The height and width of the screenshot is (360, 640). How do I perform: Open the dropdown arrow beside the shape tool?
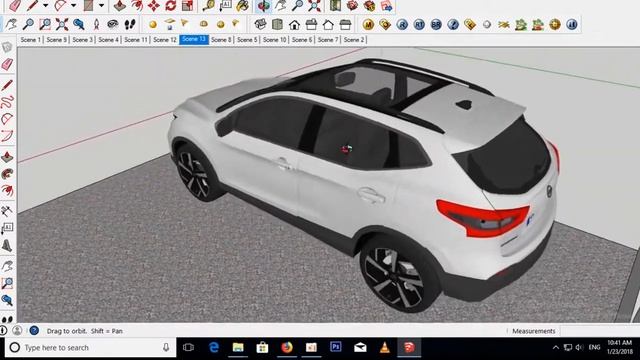101,6
